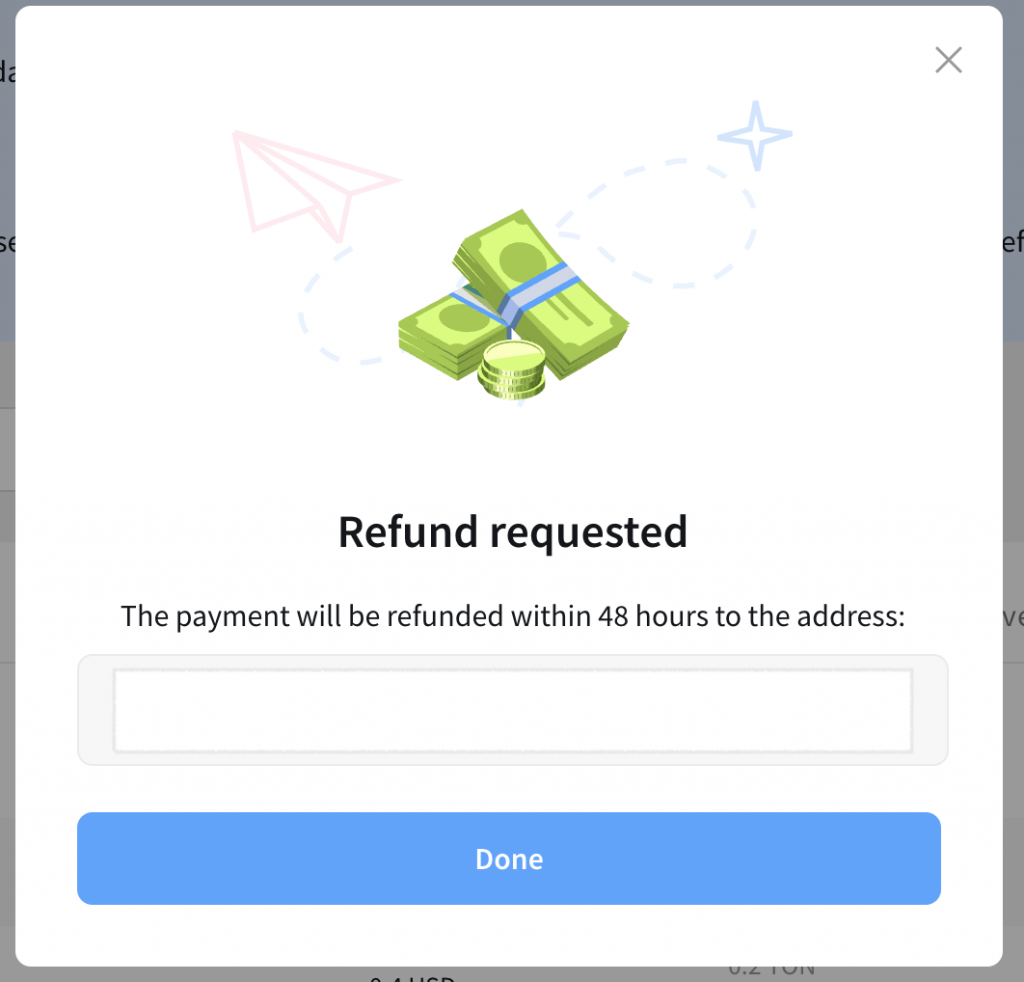Viewport: 1024px width, 982px height.
Task: Click the partially hidden TON amount below dialog
Action: [x=772, y=971]
